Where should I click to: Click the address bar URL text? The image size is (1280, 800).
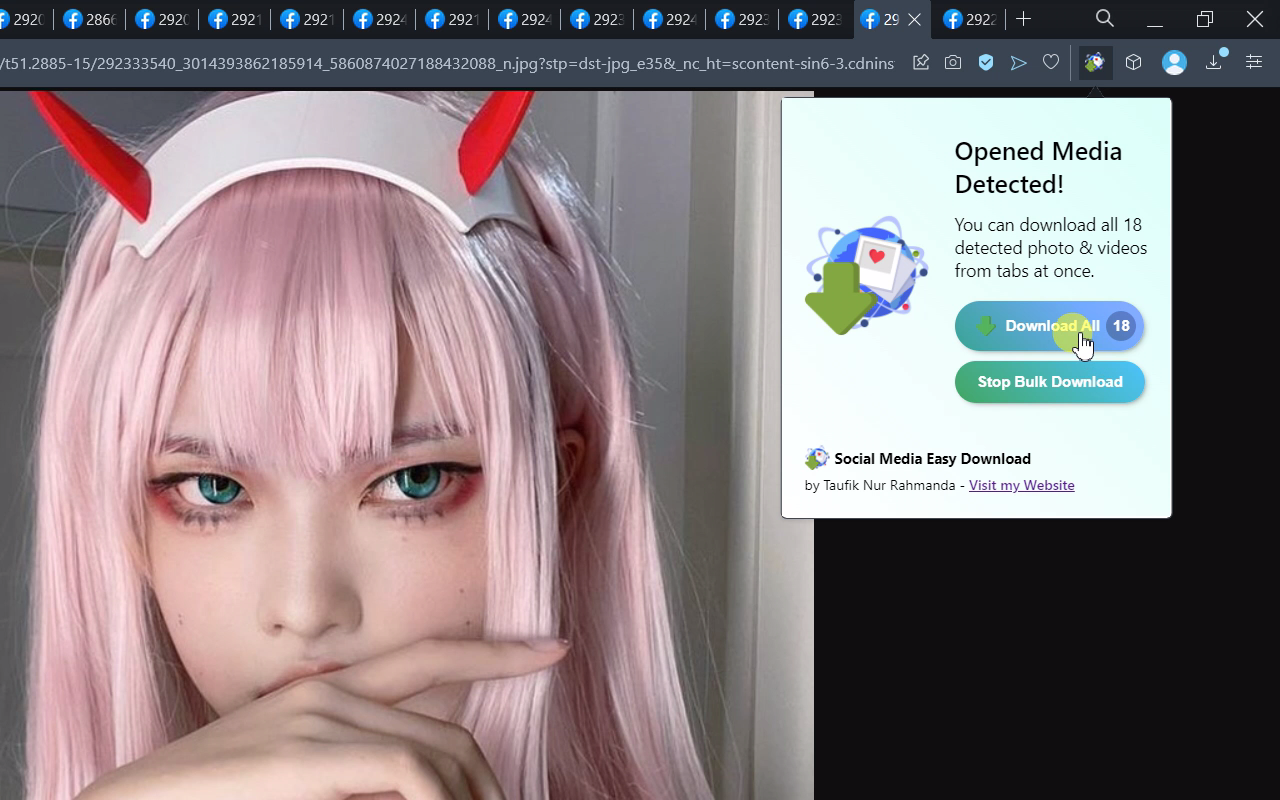pos(447,63)
